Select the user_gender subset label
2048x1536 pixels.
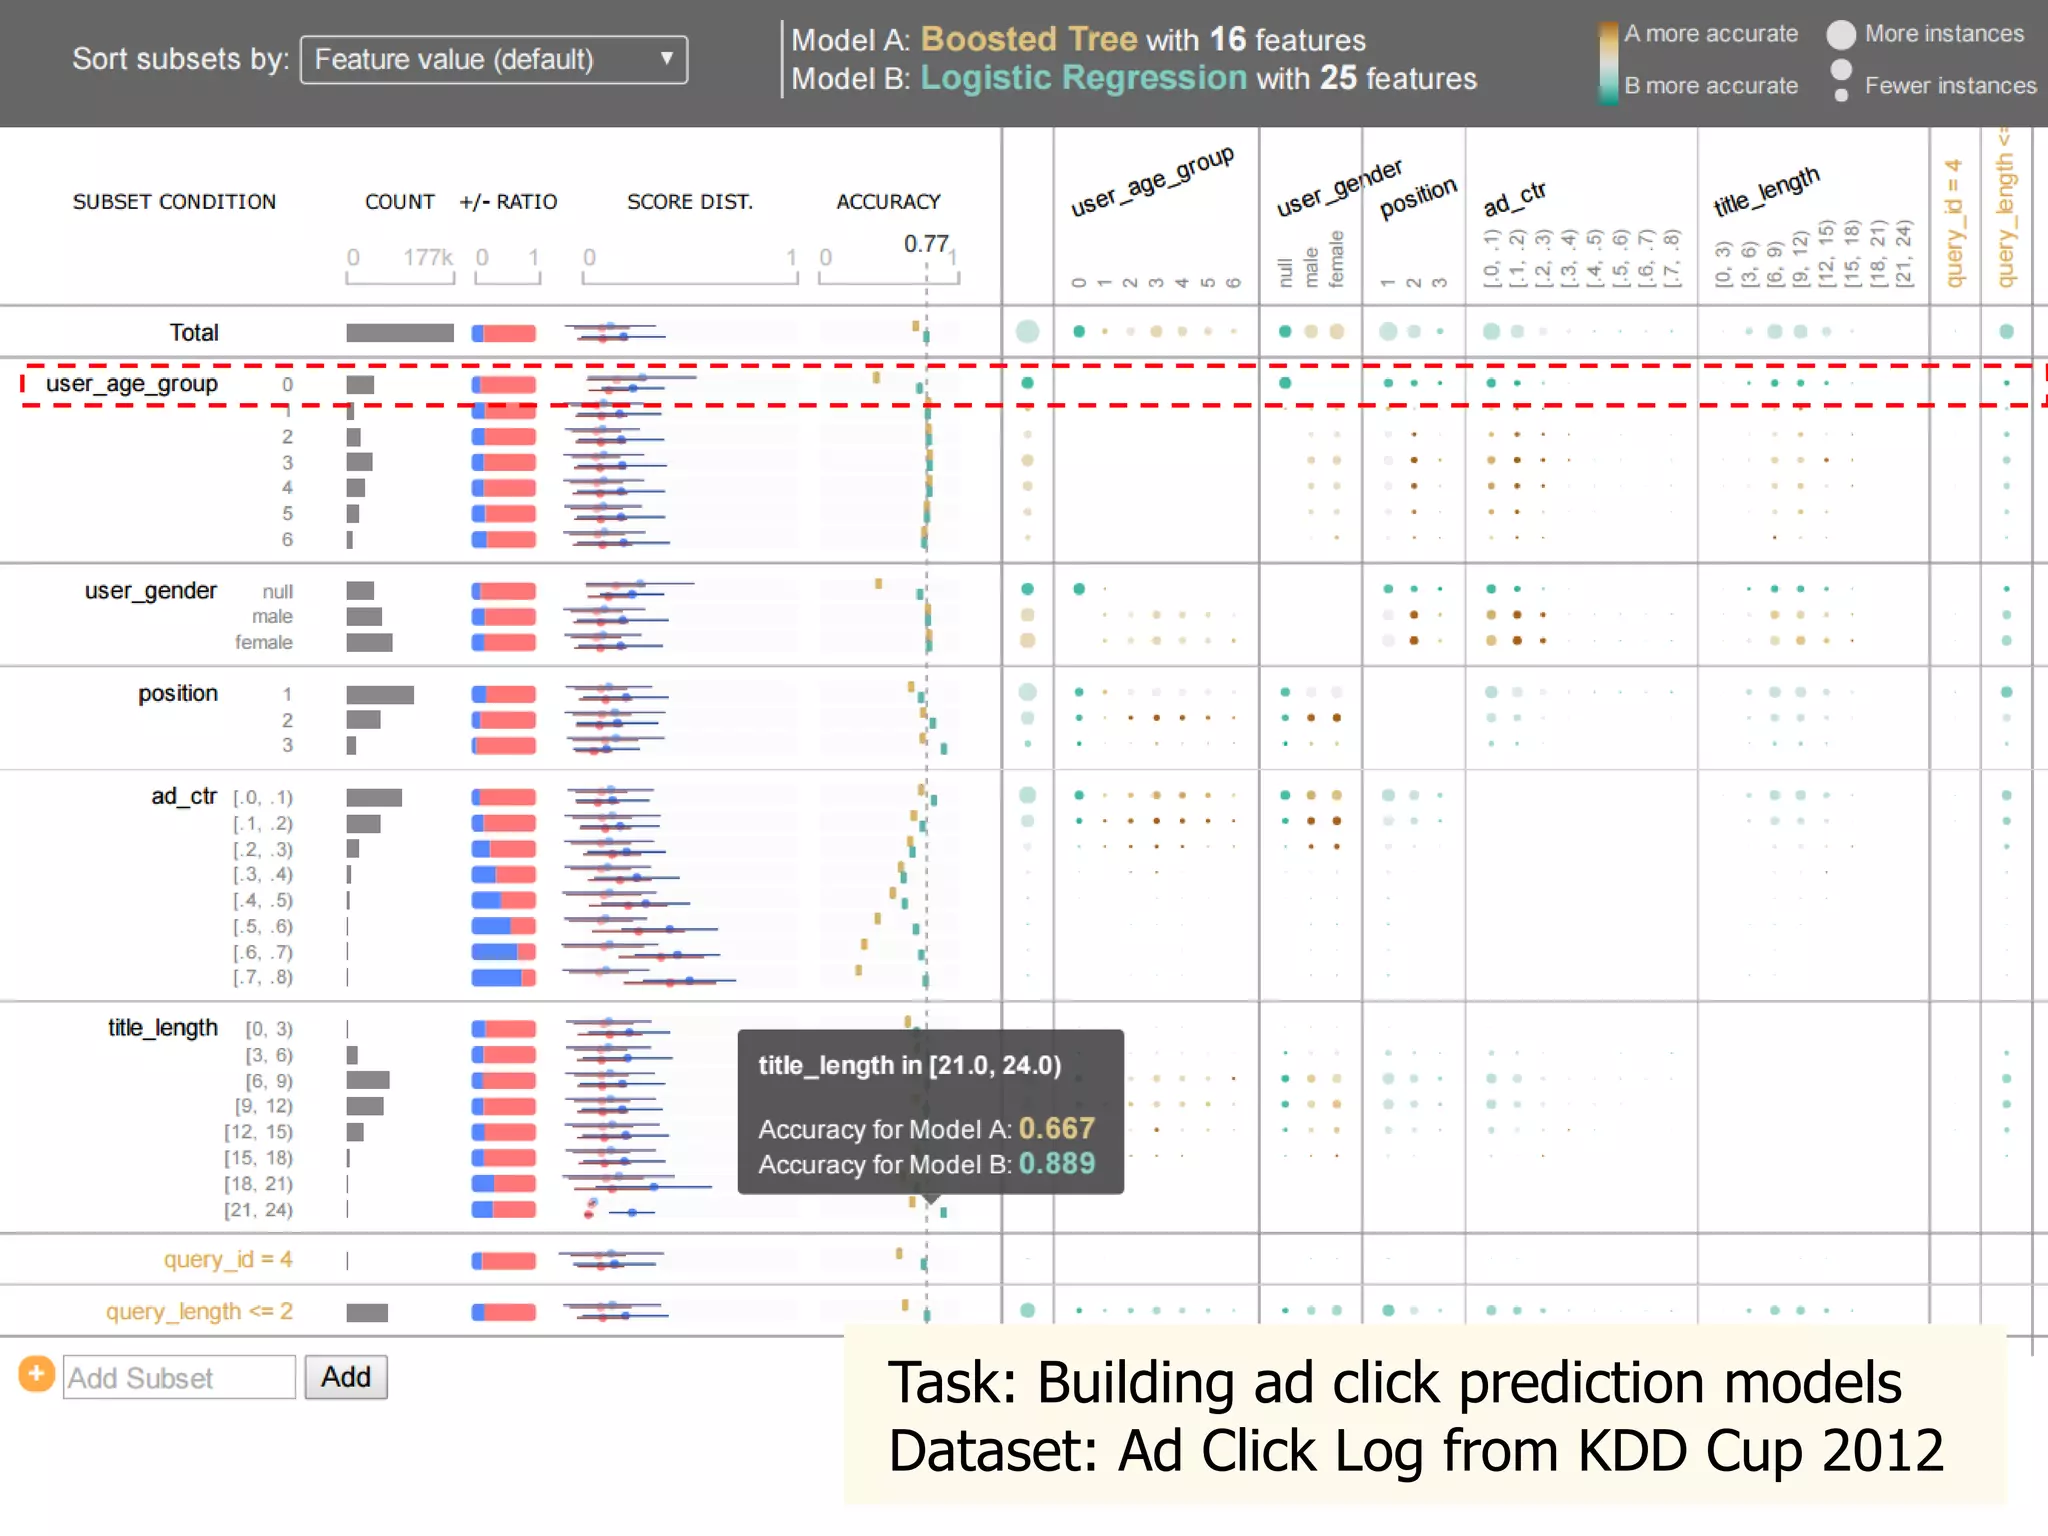click(150, 591)
